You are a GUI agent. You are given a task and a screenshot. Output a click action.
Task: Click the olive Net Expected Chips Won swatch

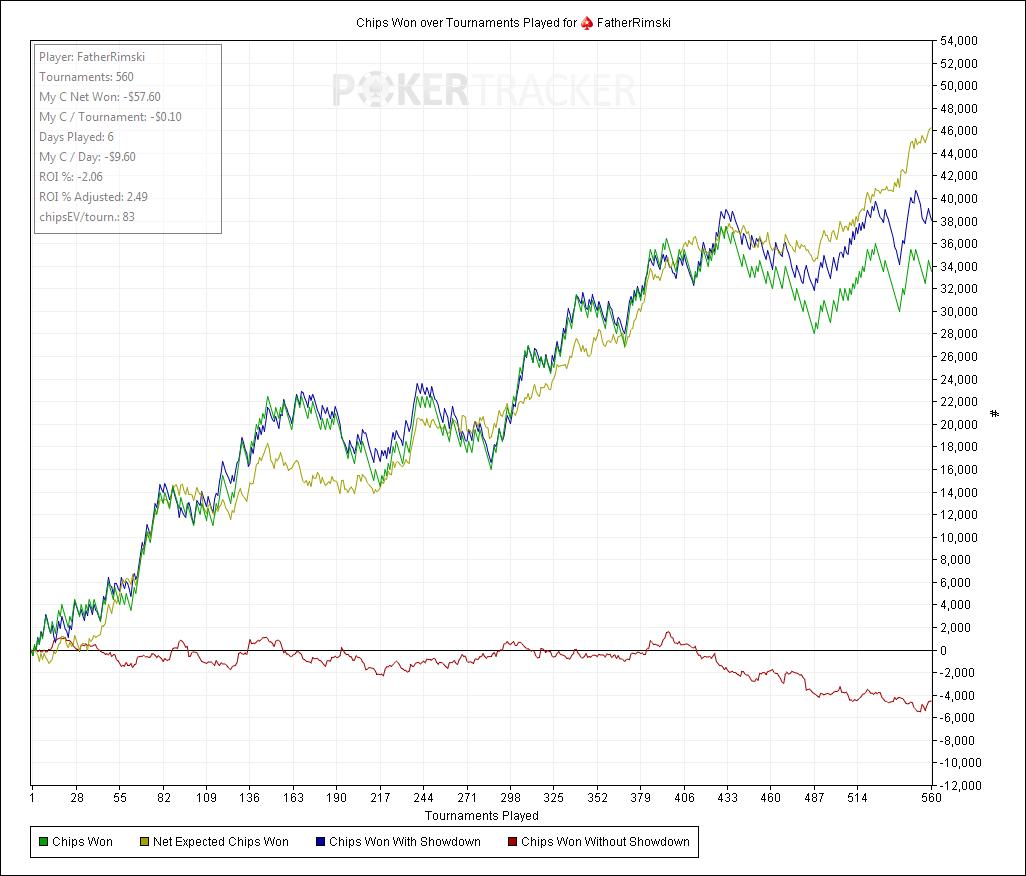[143, 842]
